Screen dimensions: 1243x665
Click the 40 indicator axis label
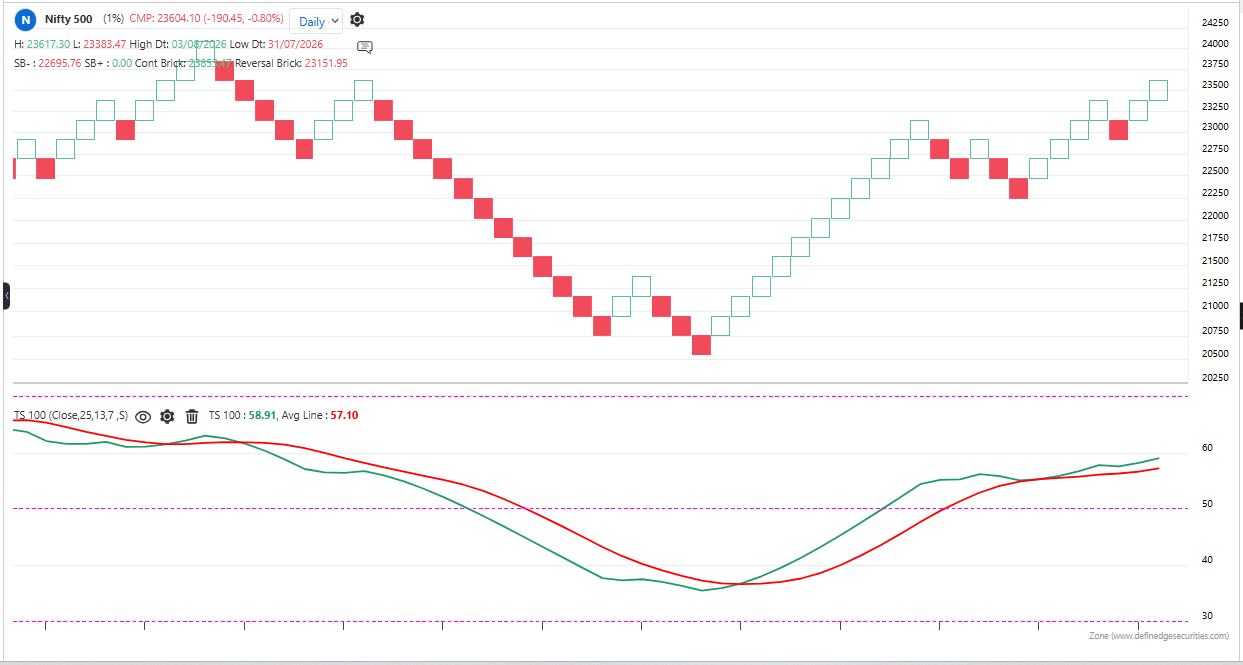point(1207,559)
